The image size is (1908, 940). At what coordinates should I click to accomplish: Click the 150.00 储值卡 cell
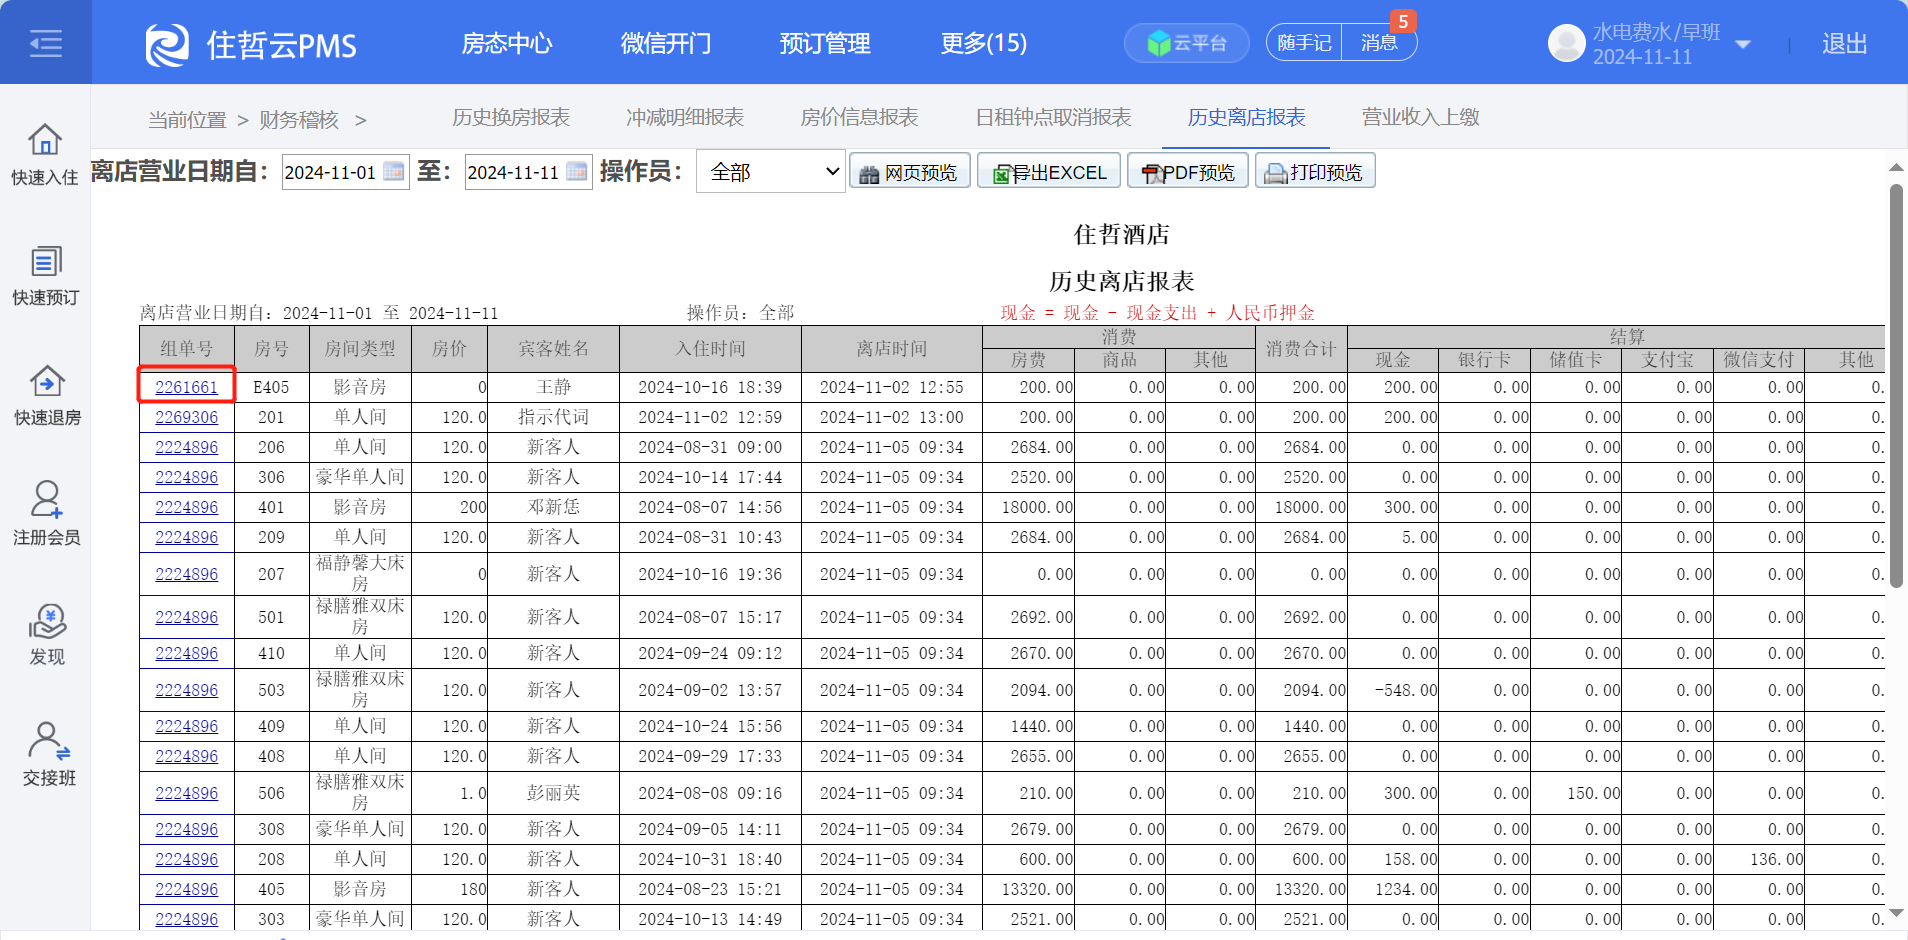pos(1576,793)
